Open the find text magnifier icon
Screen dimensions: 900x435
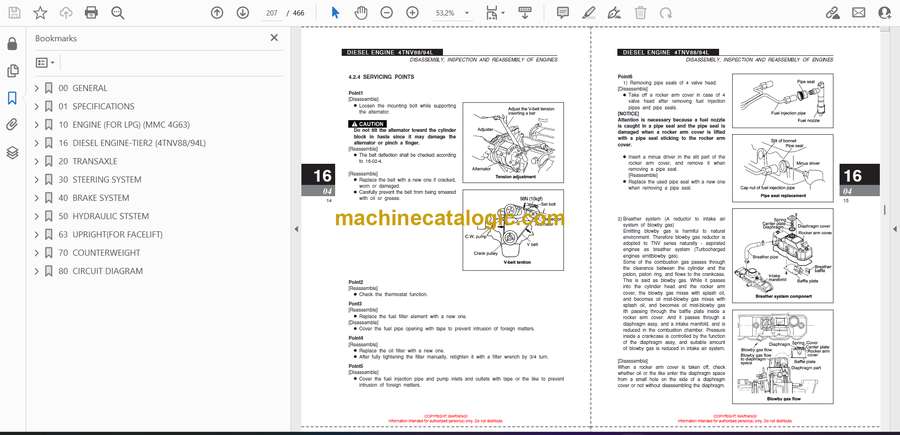point(118,13)
